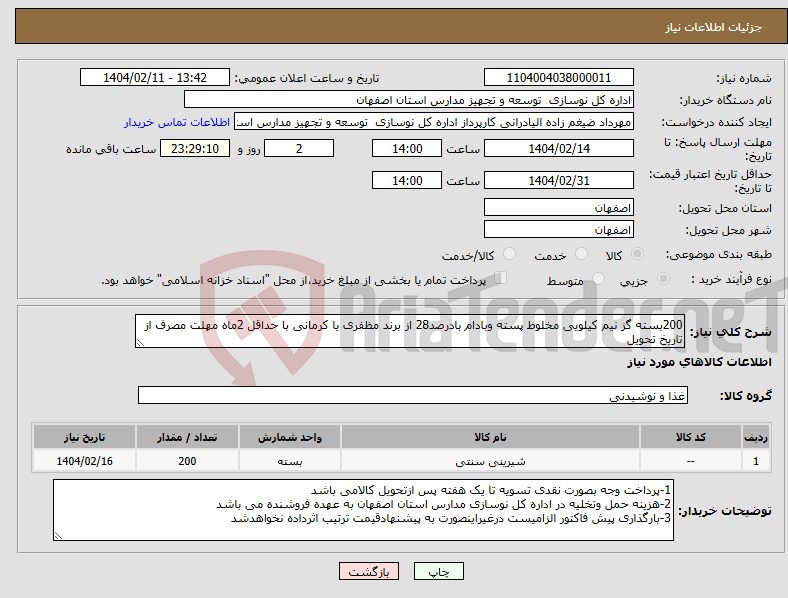Click the توضیحات خریدار label
This screenshot has height=598, width=788.
click(725, 511)
